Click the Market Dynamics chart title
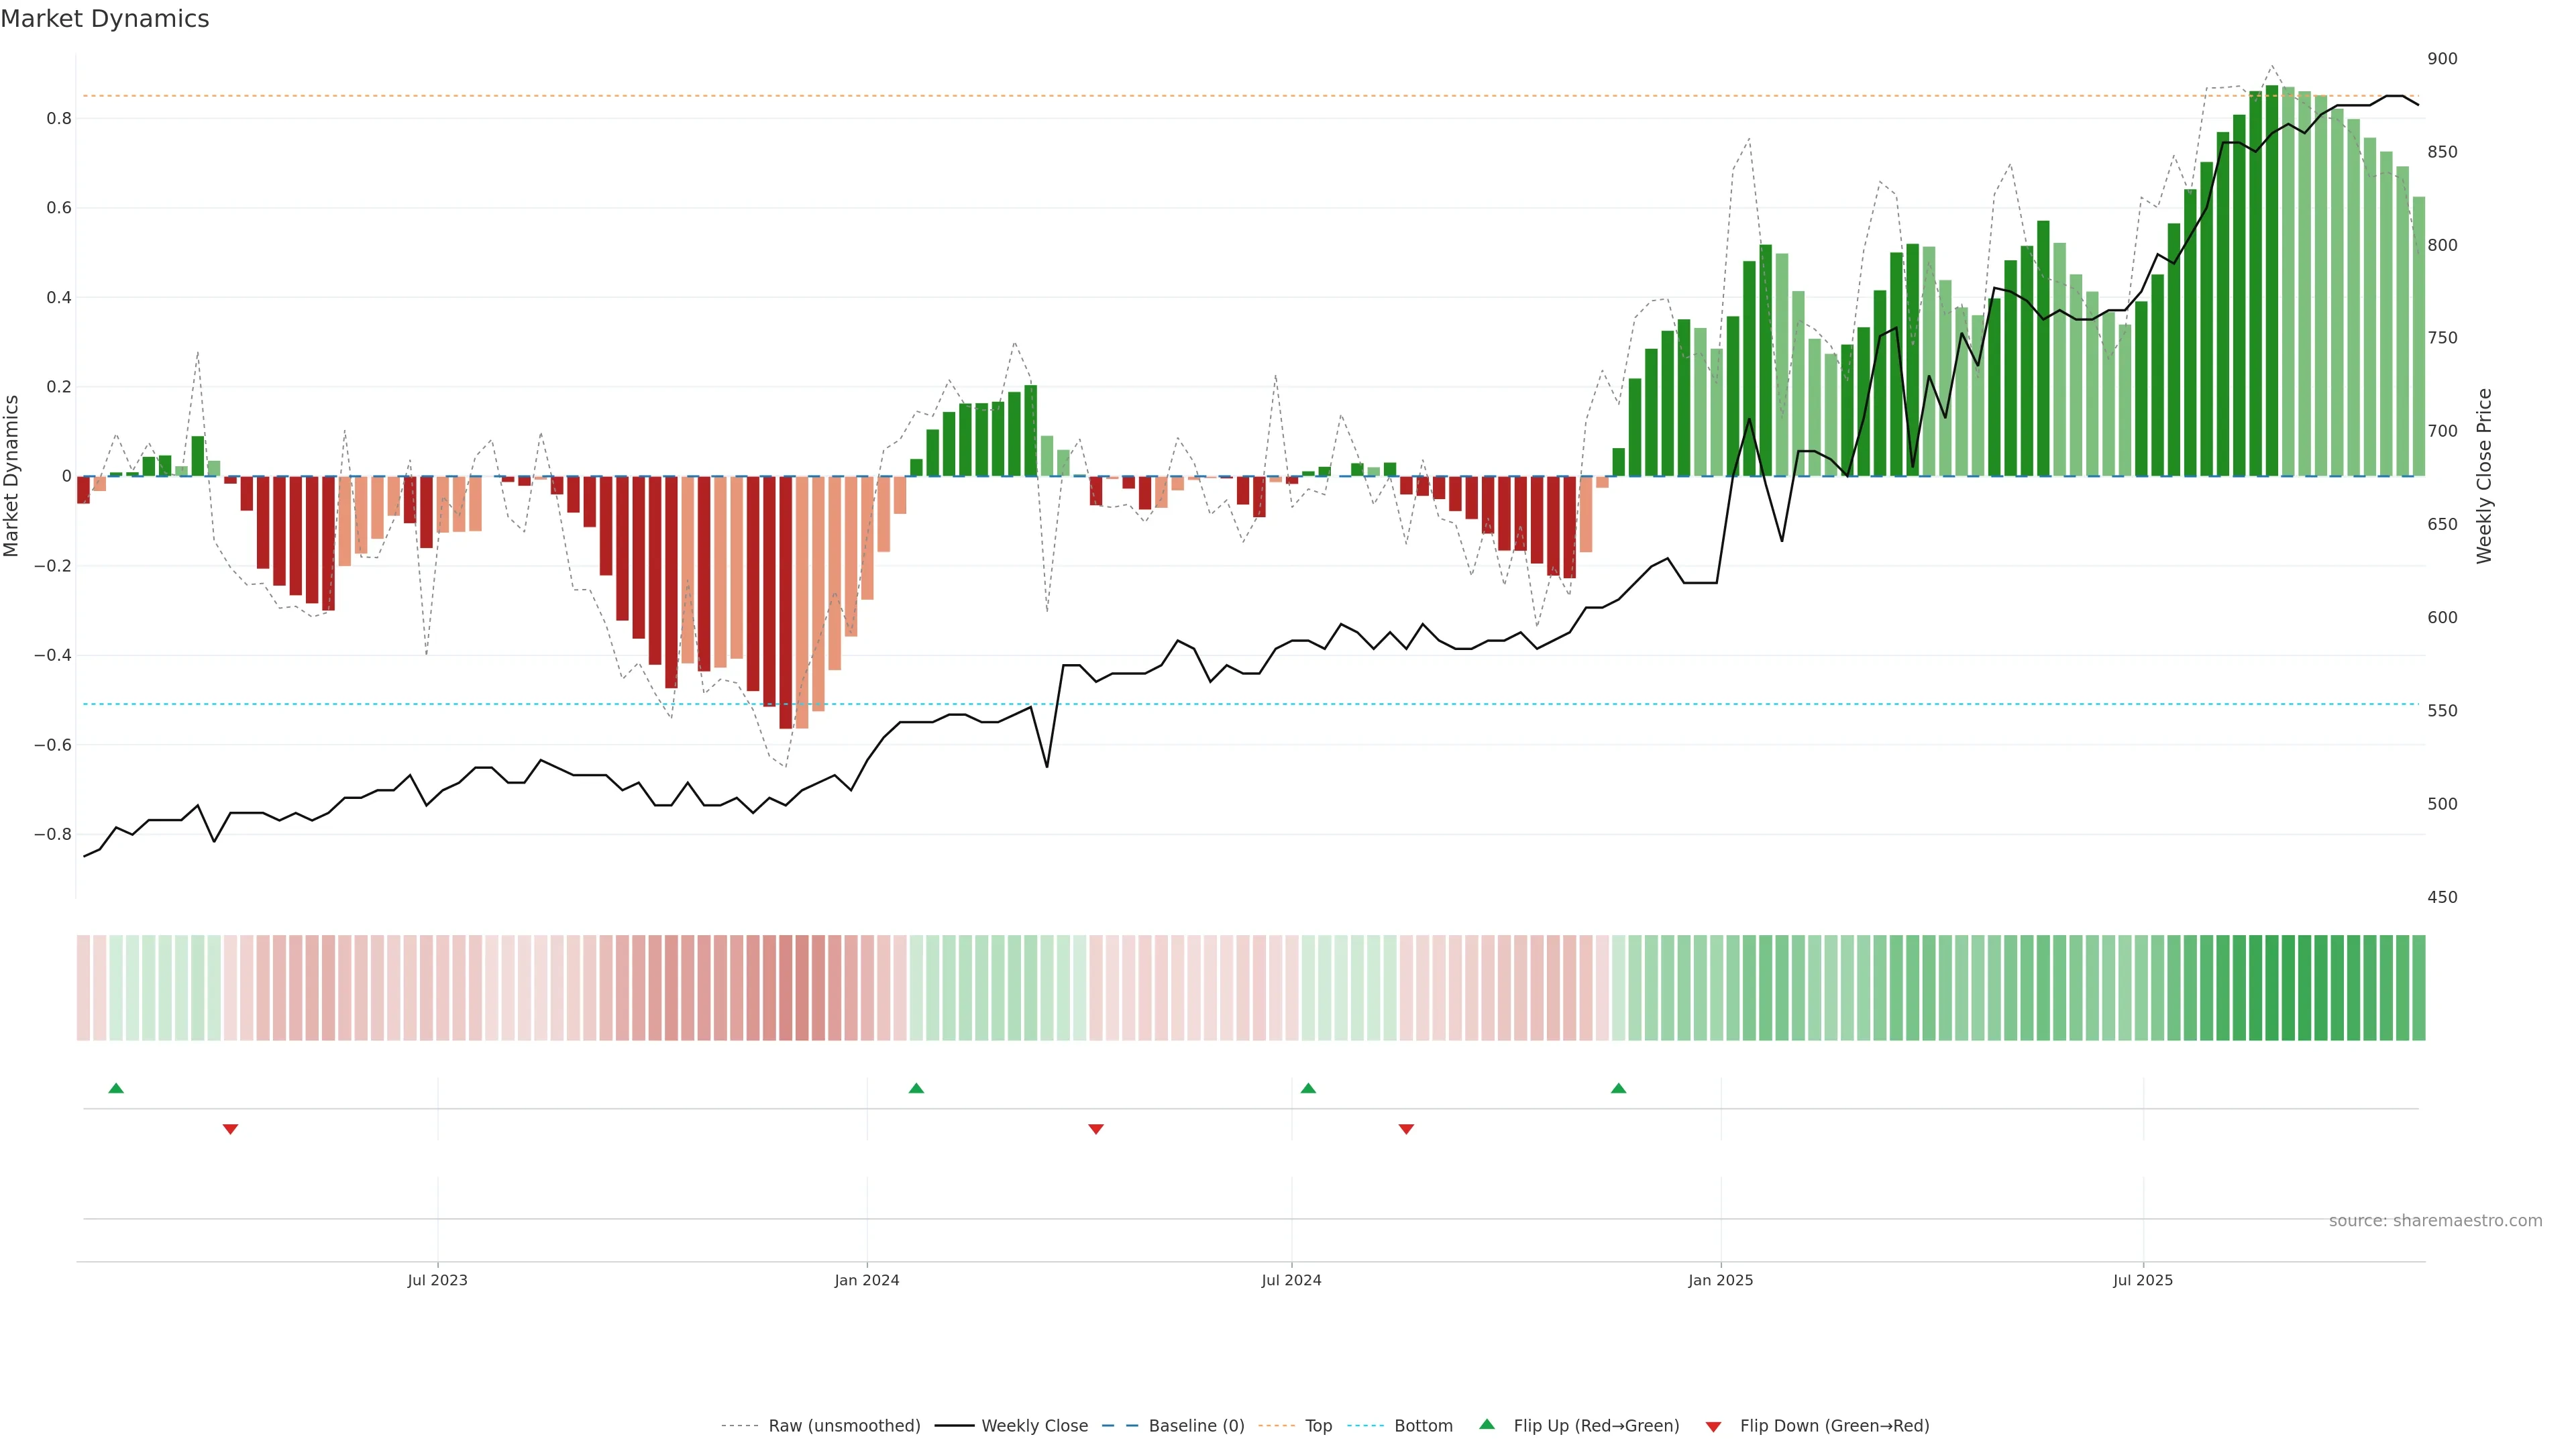The width and height of the screenshot is (2576, 1449). [x=105, y=19]
